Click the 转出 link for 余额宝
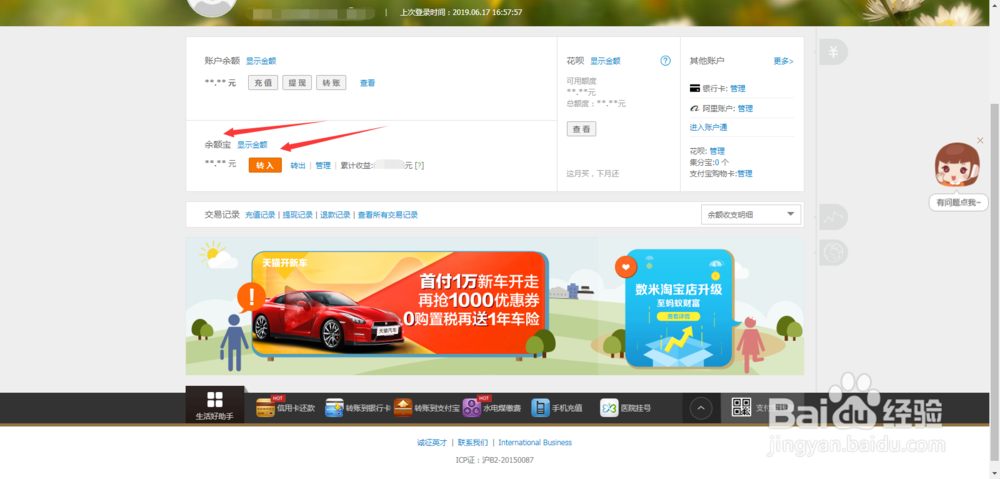 click(298, 166)
